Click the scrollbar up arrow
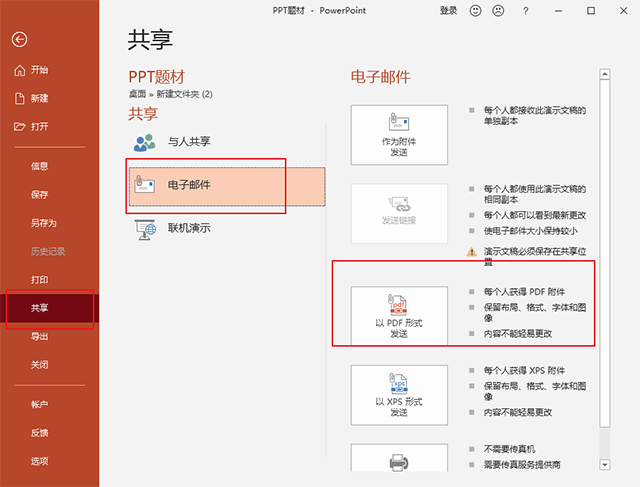 coord(604,74)
